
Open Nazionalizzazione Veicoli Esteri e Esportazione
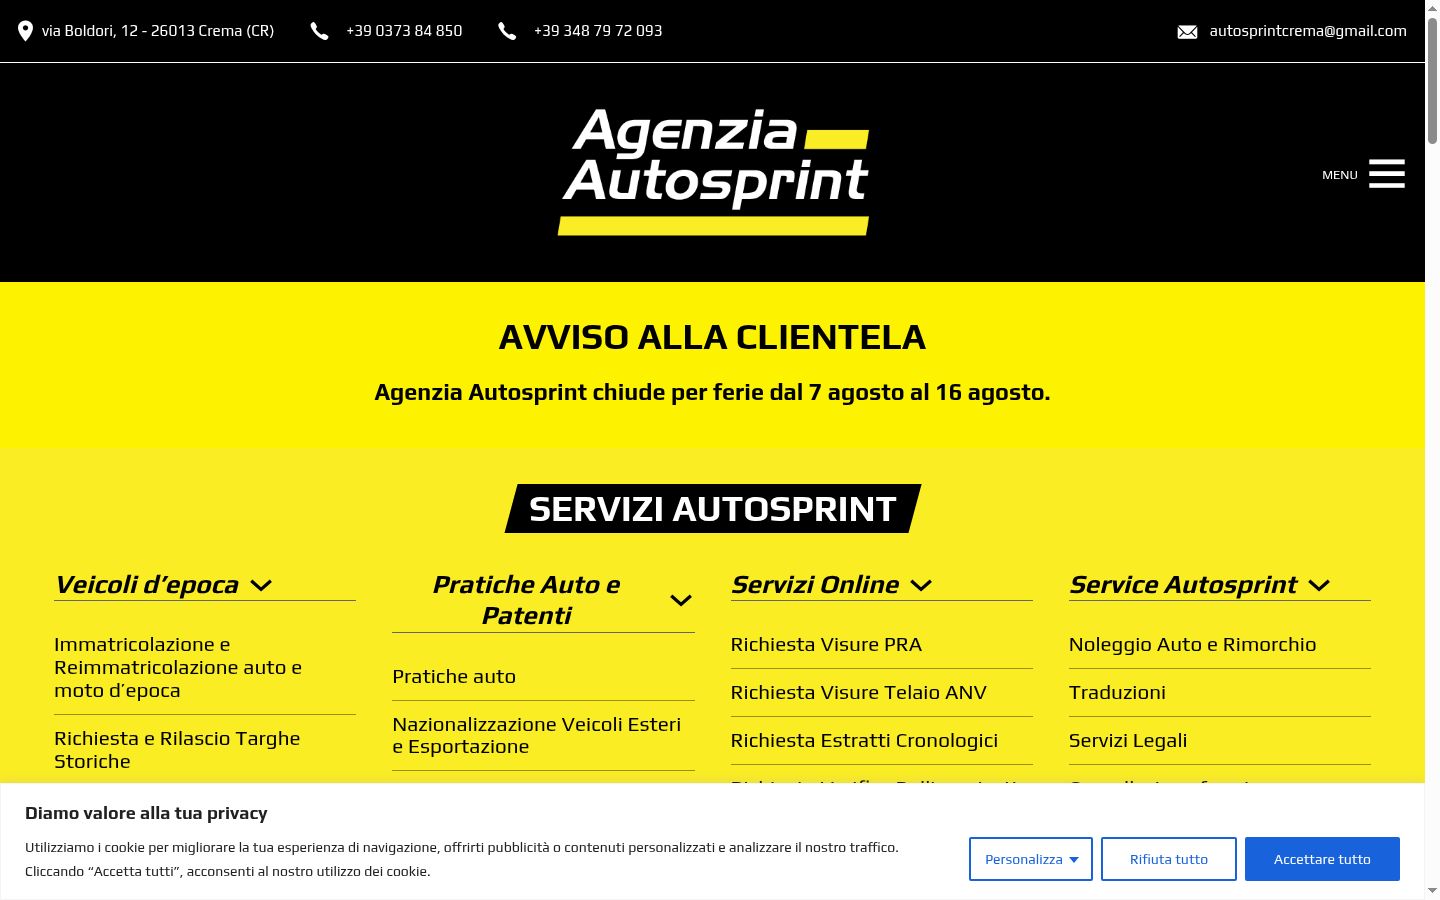click(537, 735)
